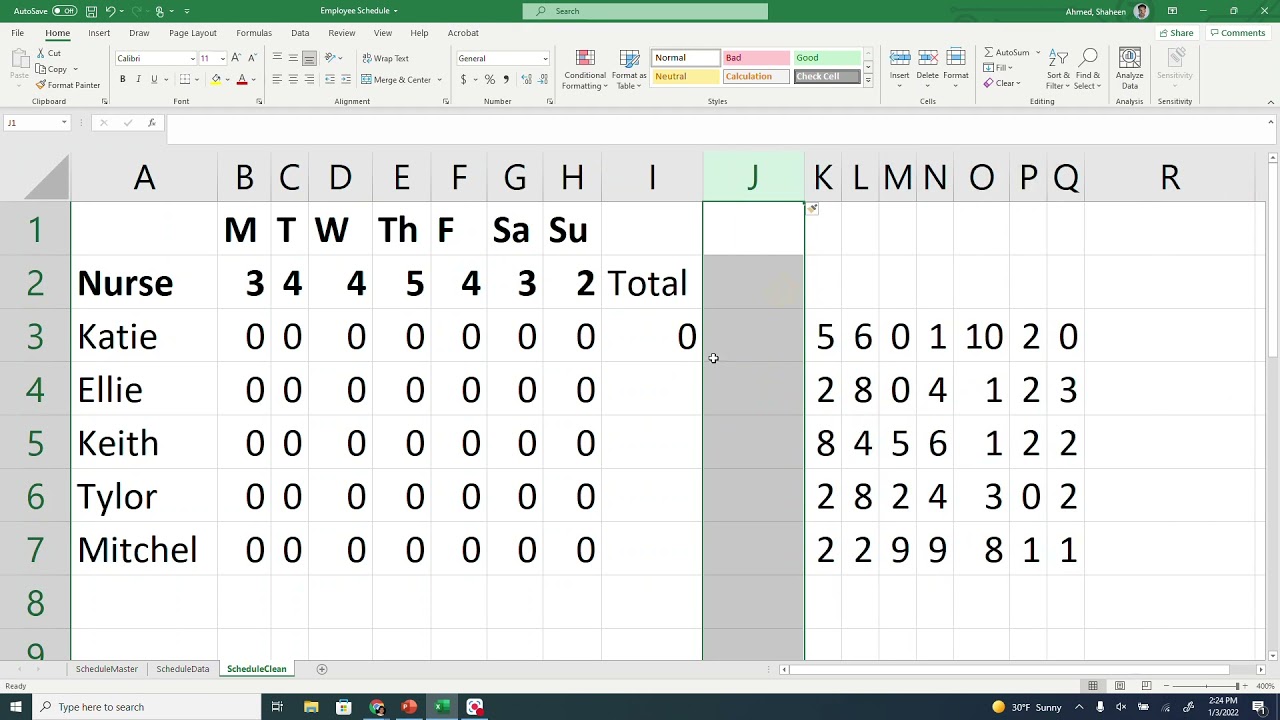Open the ScheduleMaster sheet
The width and height of the screenshot is (1280, 720).
(107, 669)
